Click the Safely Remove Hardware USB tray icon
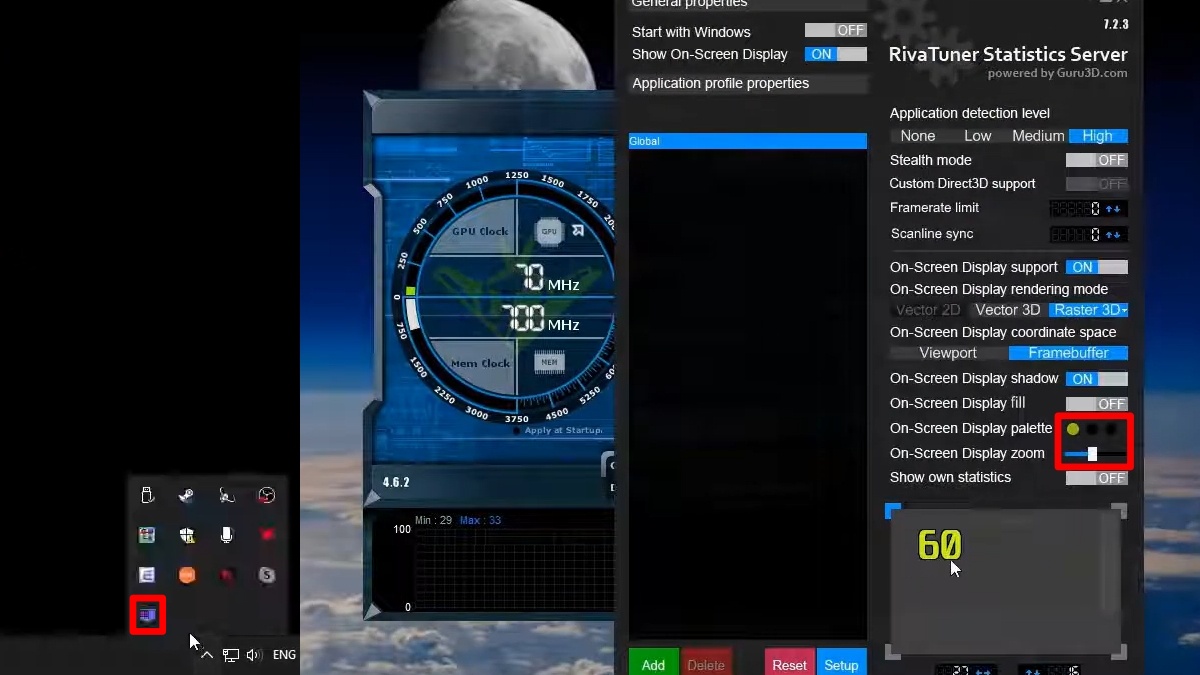1200x675 pixels. click(x=147, y=495)
